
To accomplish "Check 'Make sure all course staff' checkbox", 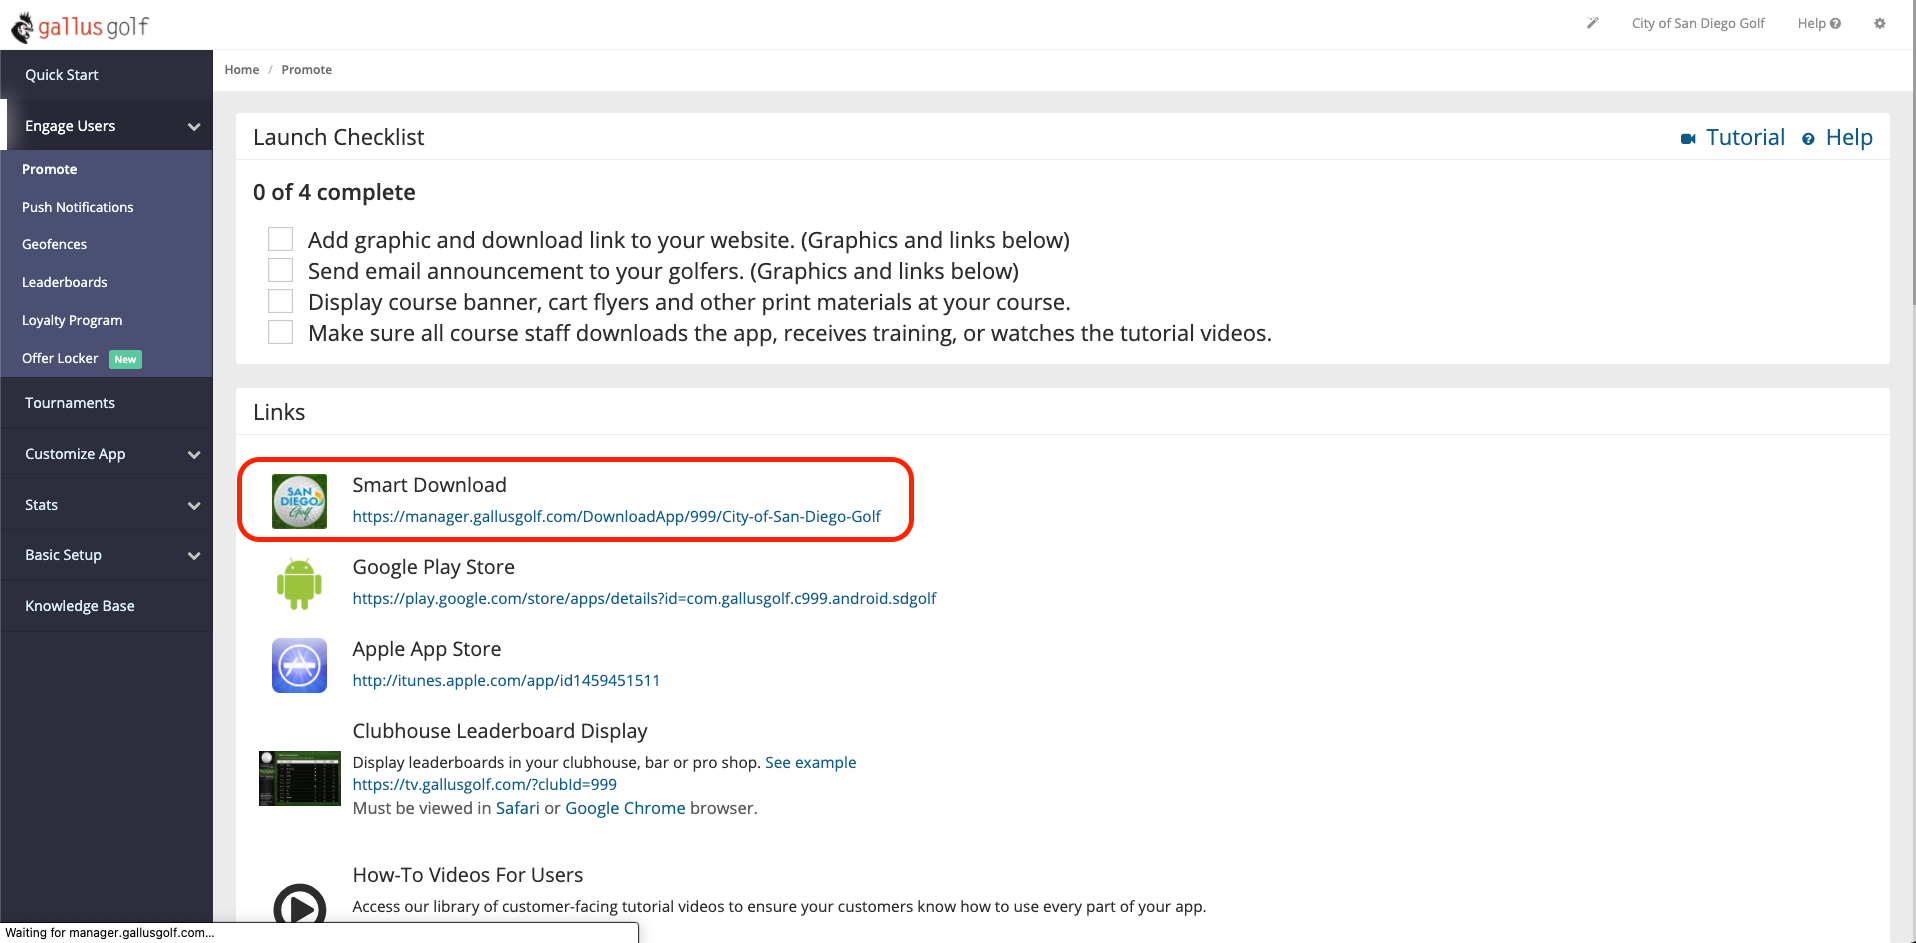I will tap(280, 332).
